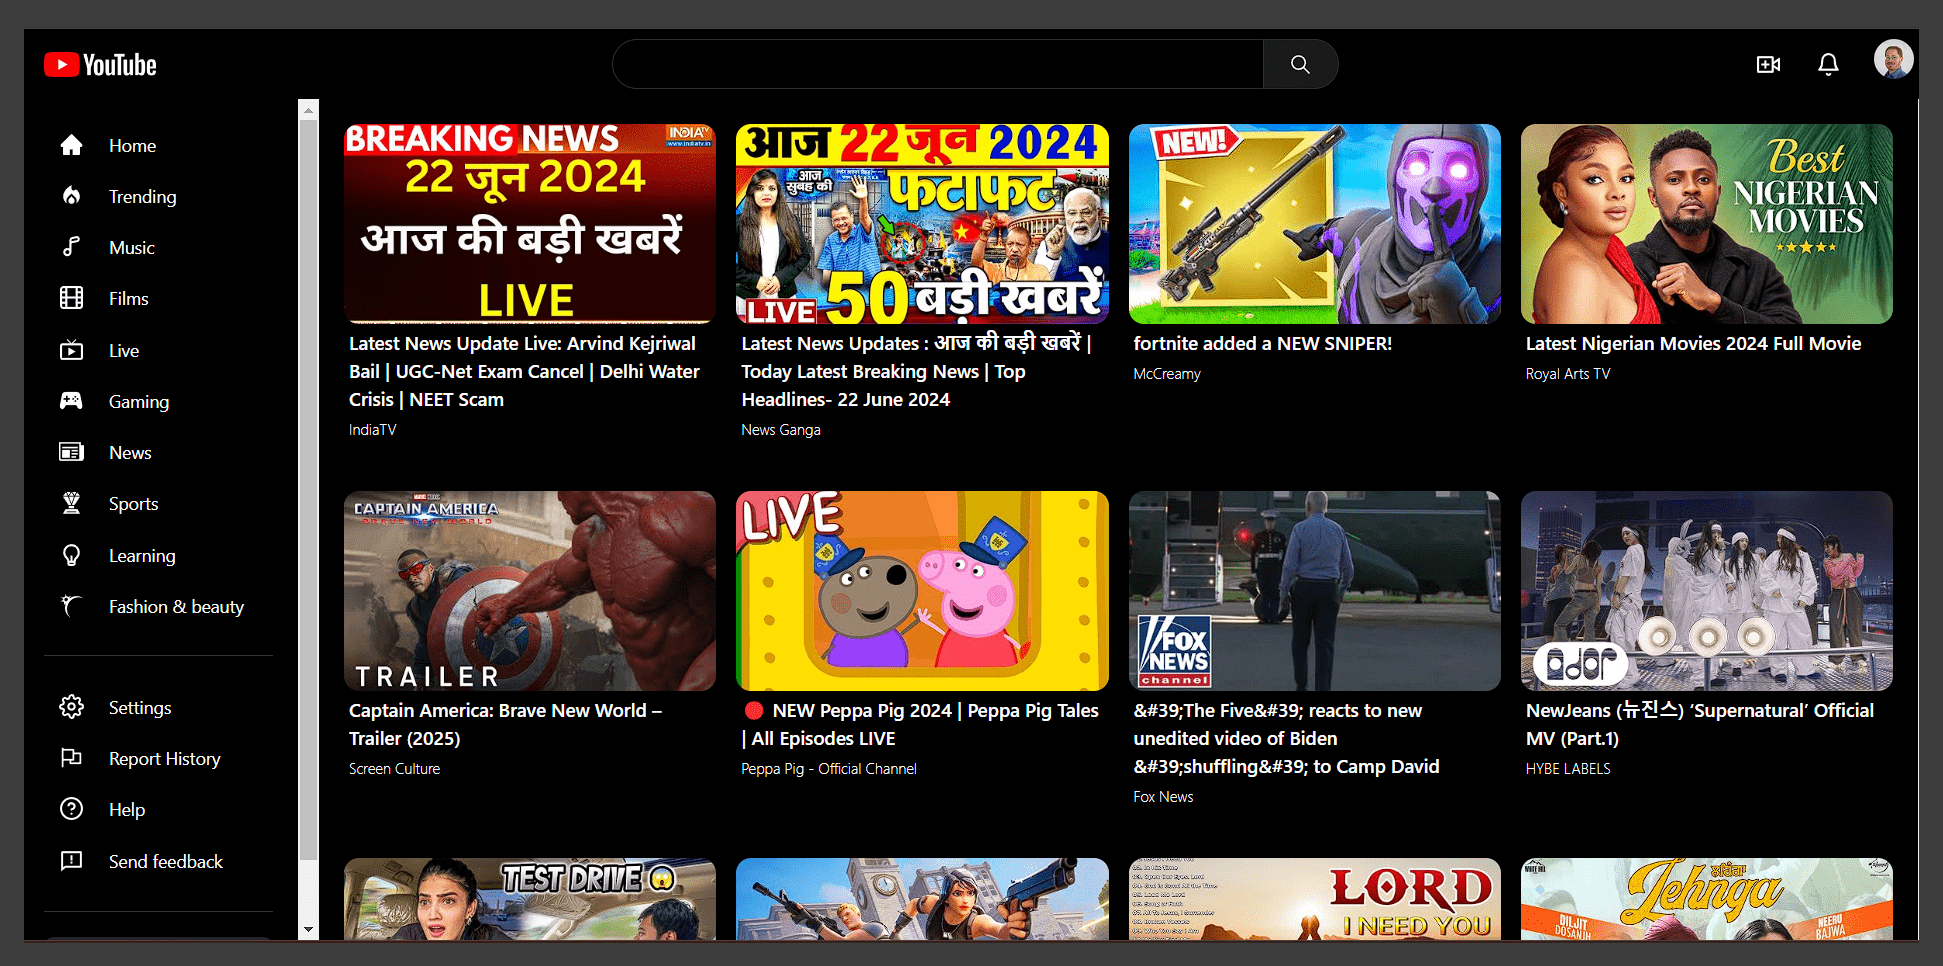Play the Captain America trailer thumbnail
The height and width of the screenshot is (966, 1943).
(529, 590)
